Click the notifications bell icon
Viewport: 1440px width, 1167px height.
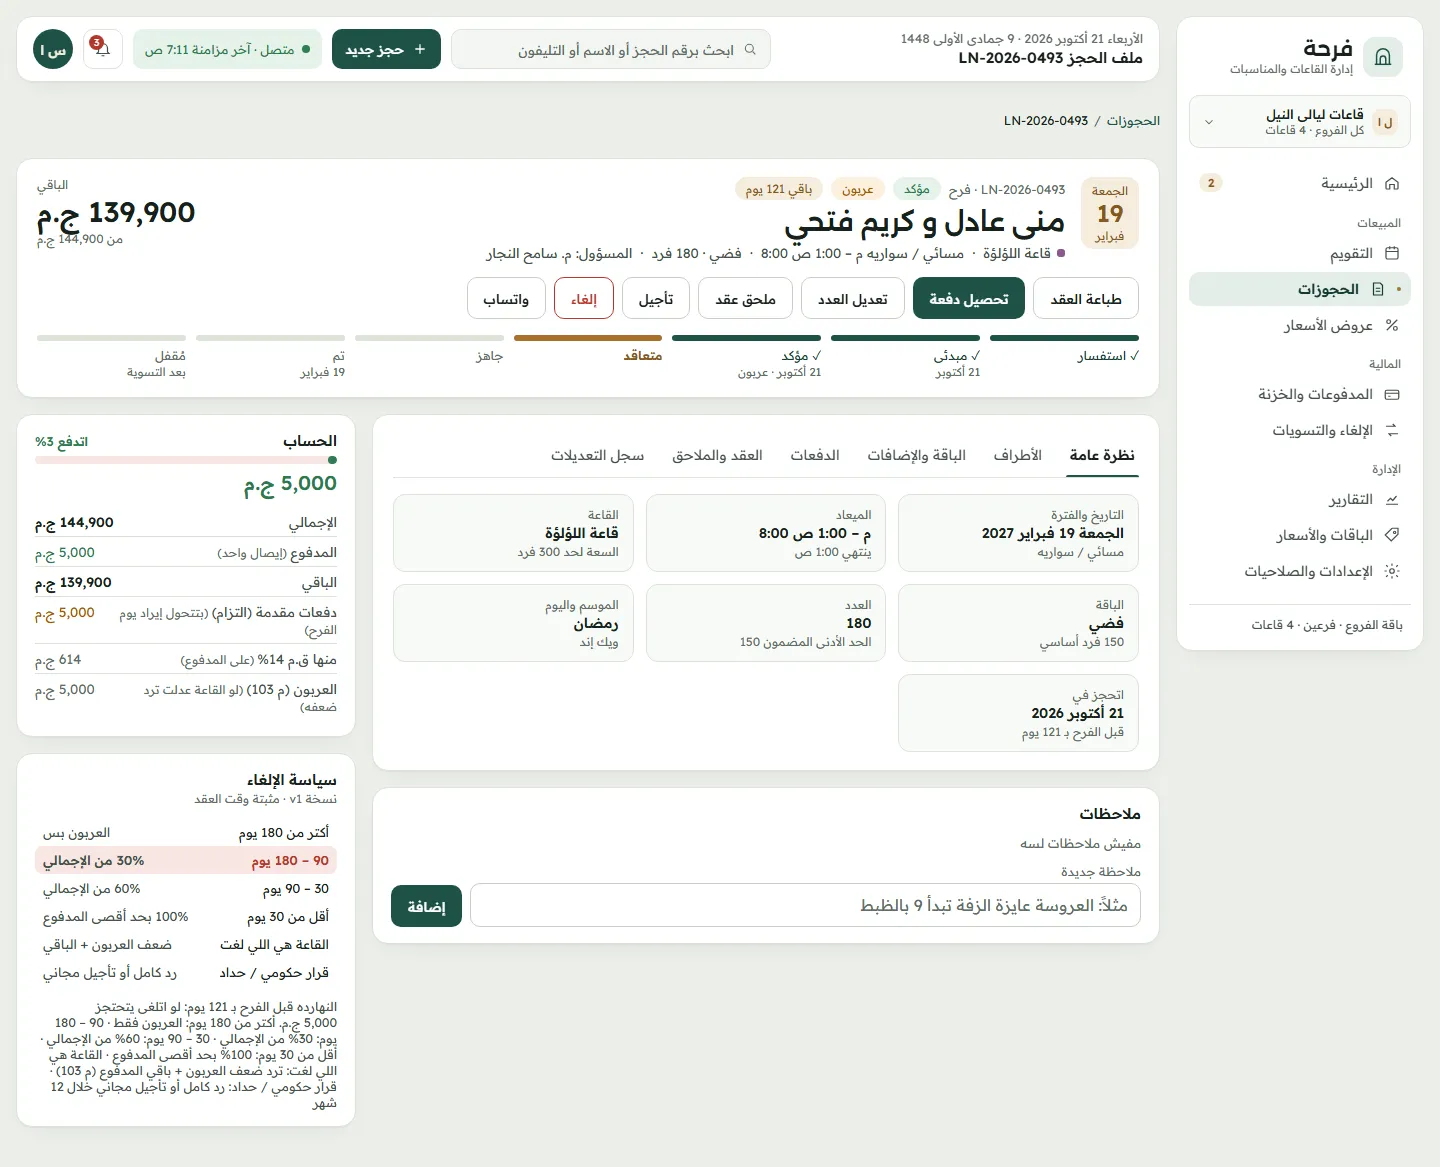[103, 49]
